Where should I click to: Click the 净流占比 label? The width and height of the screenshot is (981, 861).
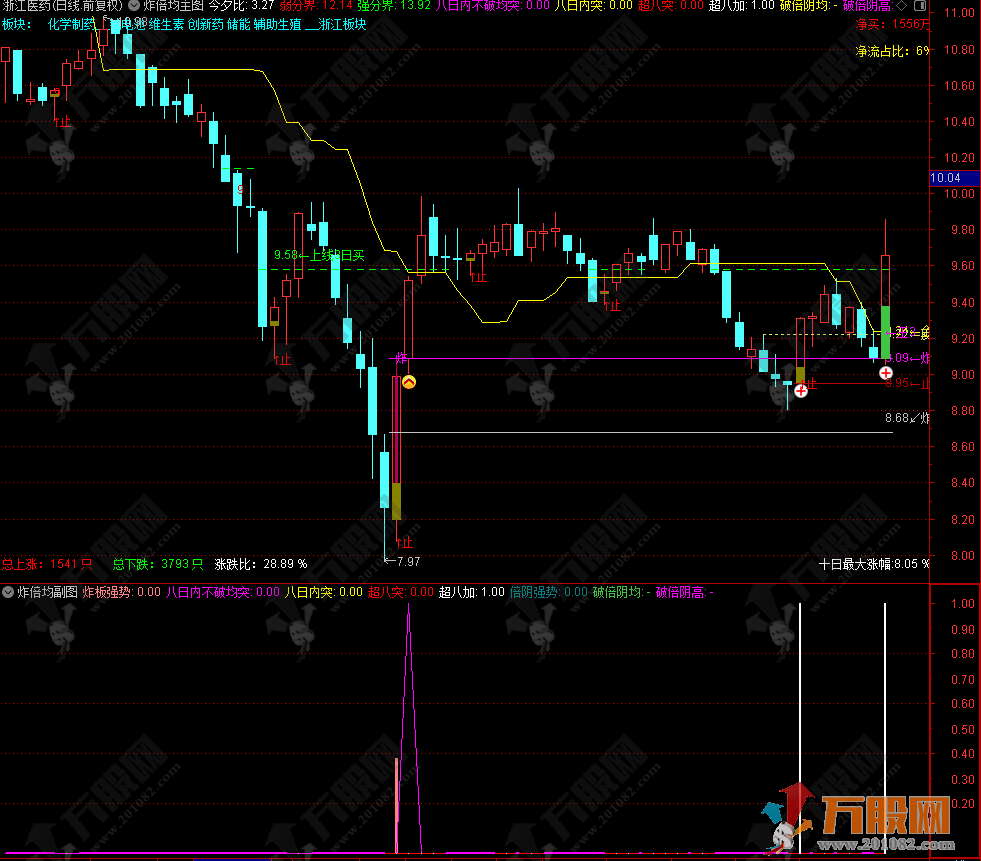click(x=892, y=51)
